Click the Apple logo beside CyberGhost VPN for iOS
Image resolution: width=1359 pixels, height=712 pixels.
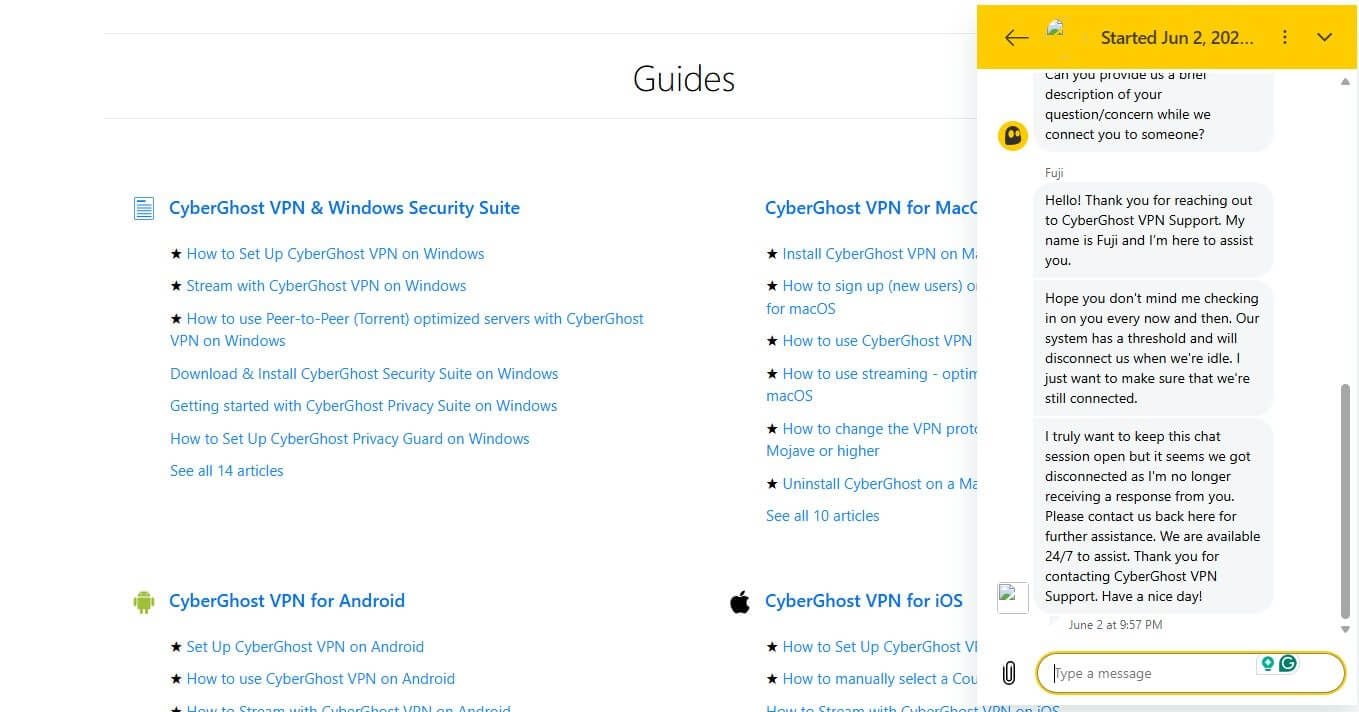pyautogui.click(x=740, y=601)
